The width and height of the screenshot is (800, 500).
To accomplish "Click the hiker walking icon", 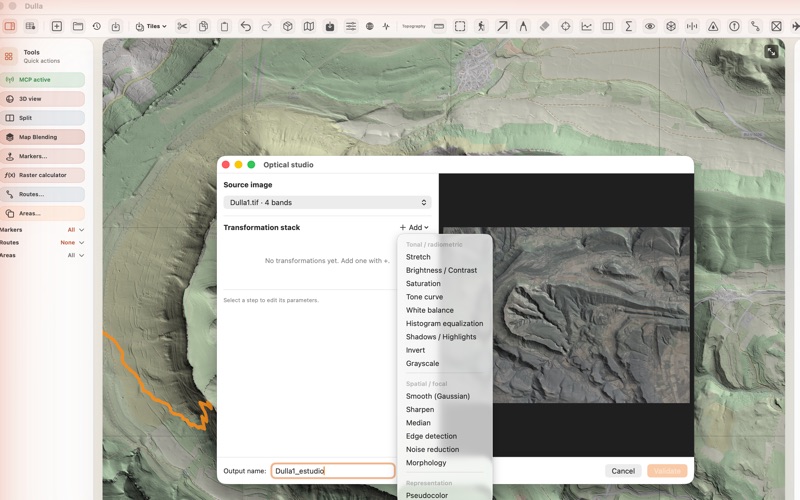I will point(481,26).
